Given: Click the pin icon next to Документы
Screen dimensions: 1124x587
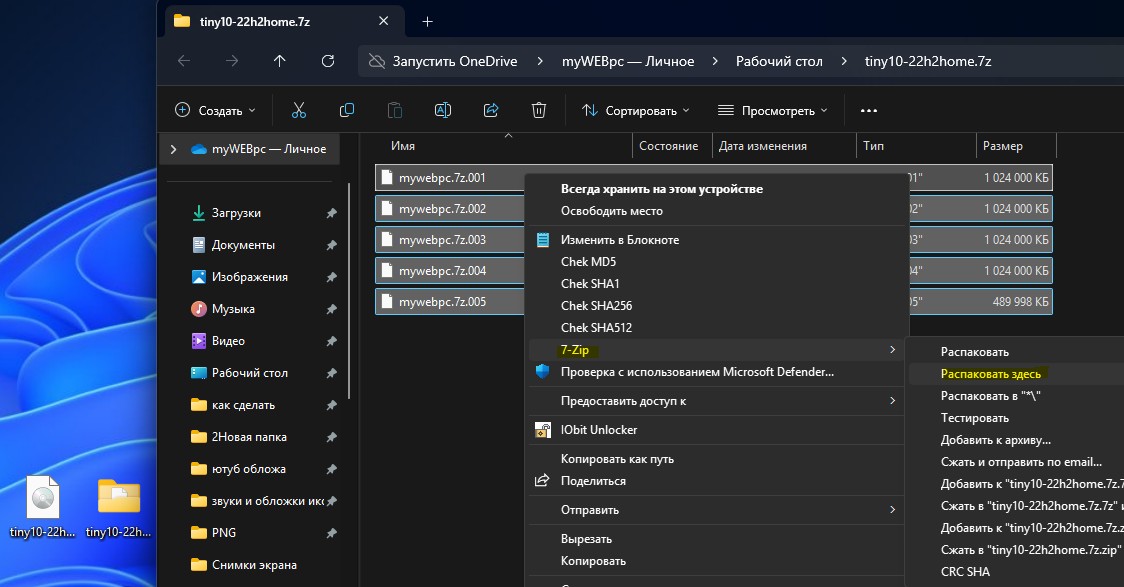Looking at the screenshot, I should pyautogui.click(x=331, y=245).
